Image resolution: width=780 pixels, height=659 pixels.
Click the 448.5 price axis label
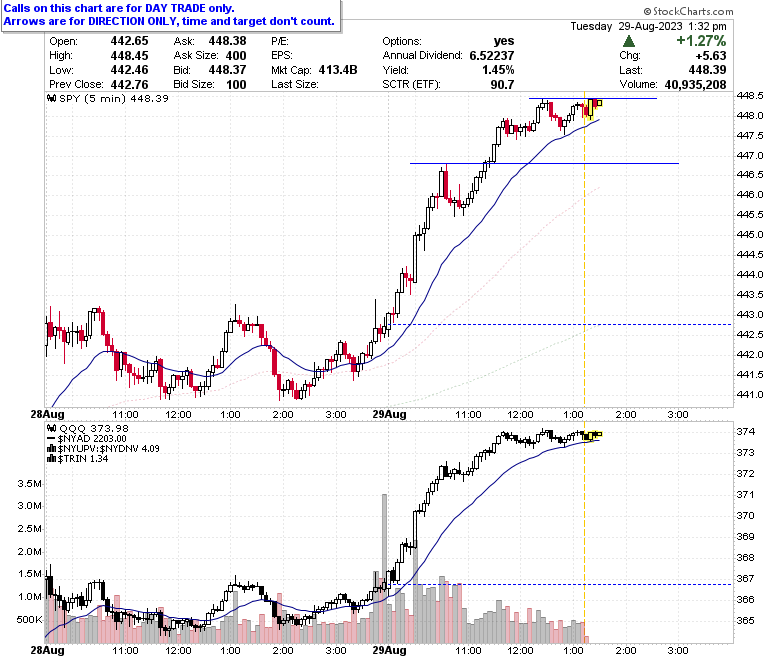coord(750,95)
